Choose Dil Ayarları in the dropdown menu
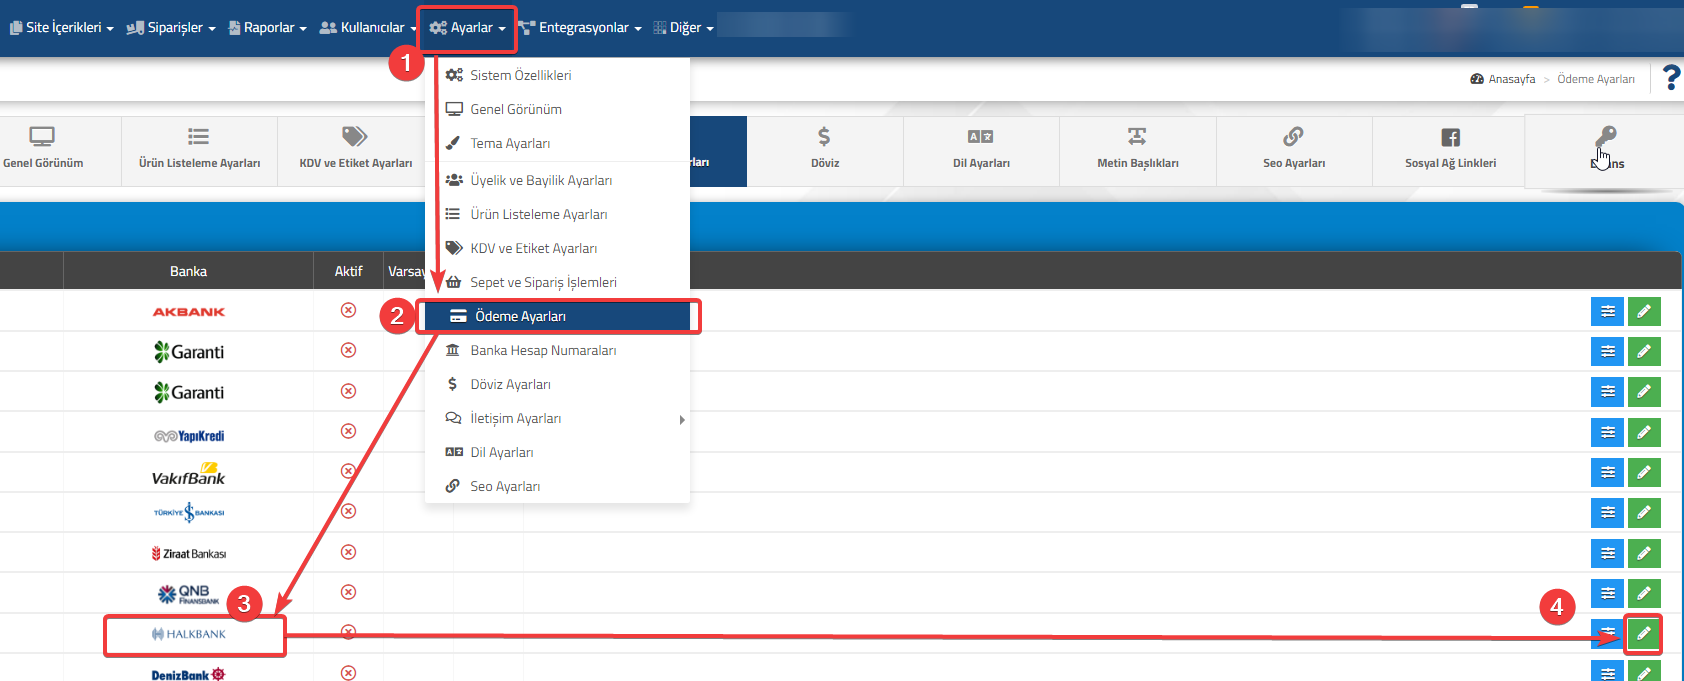The height and width of the screenshot is (681, 1684). [x=557, y=452]
